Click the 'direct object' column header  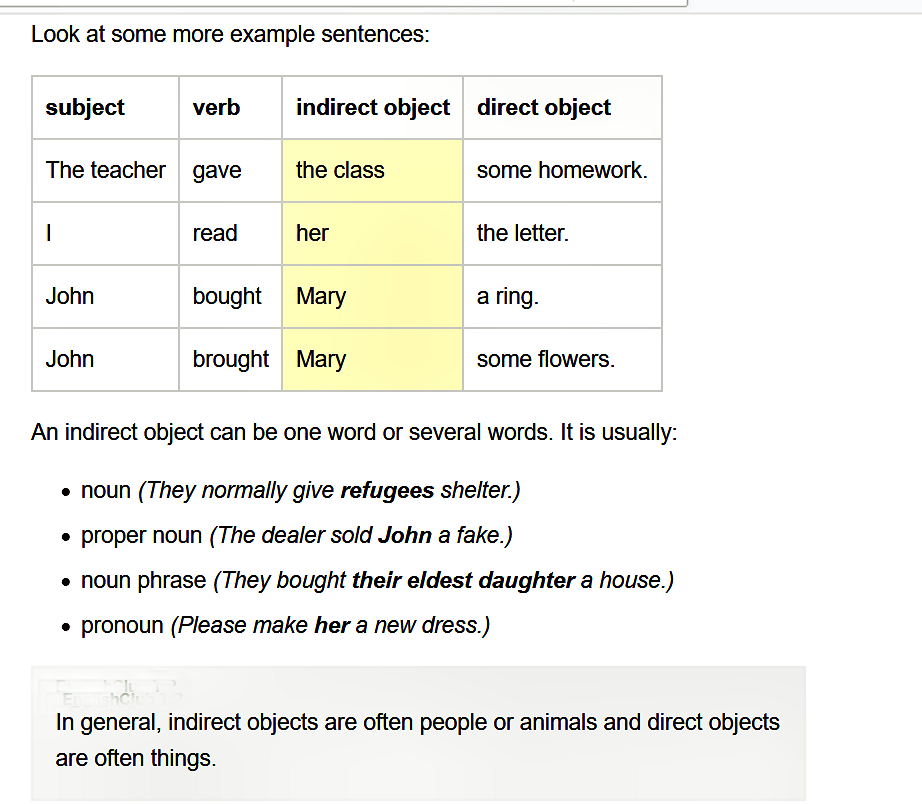[x=563, y=108]
